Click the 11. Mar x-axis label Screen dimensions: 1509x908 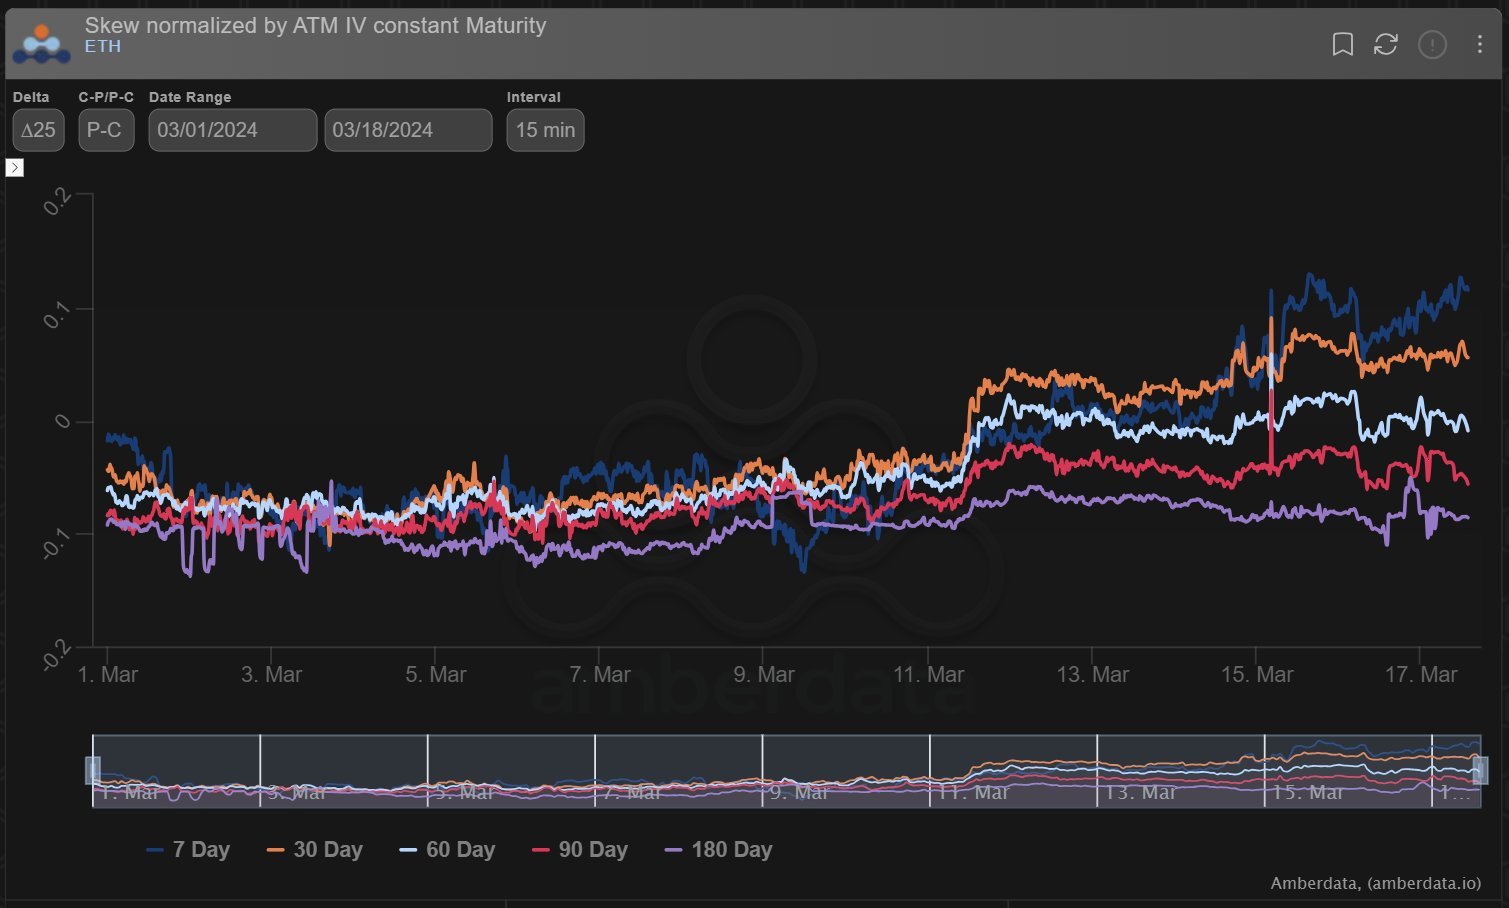coord(928,675)
